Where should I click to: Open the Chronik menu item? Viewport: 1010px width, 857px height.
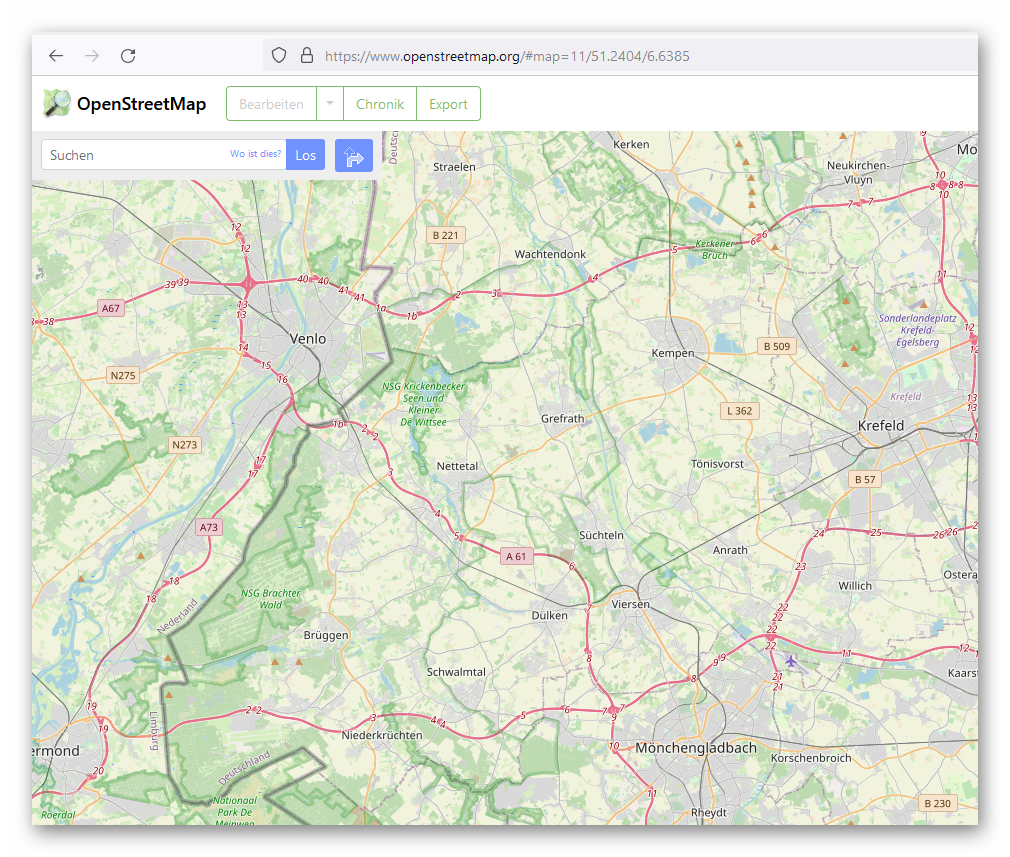[x=379, y=103]
